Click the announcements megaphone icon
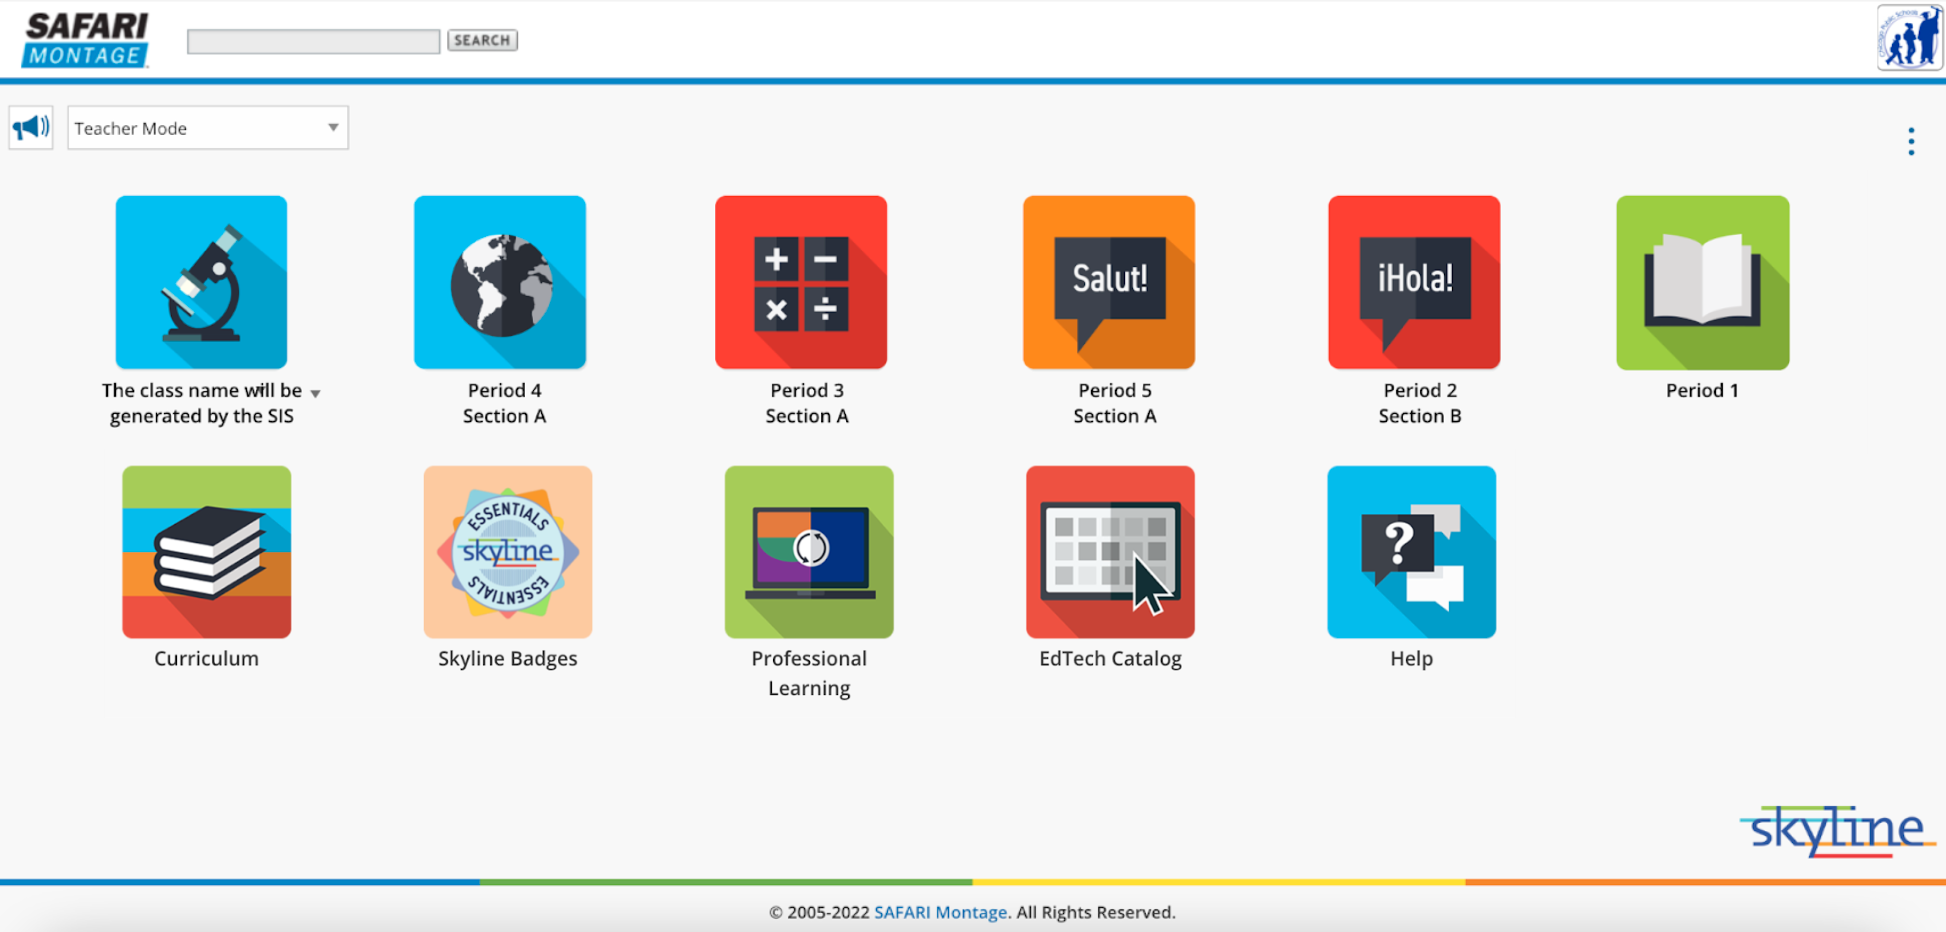Viewport: 1946px width, 932px height. (x=31, y=128)
